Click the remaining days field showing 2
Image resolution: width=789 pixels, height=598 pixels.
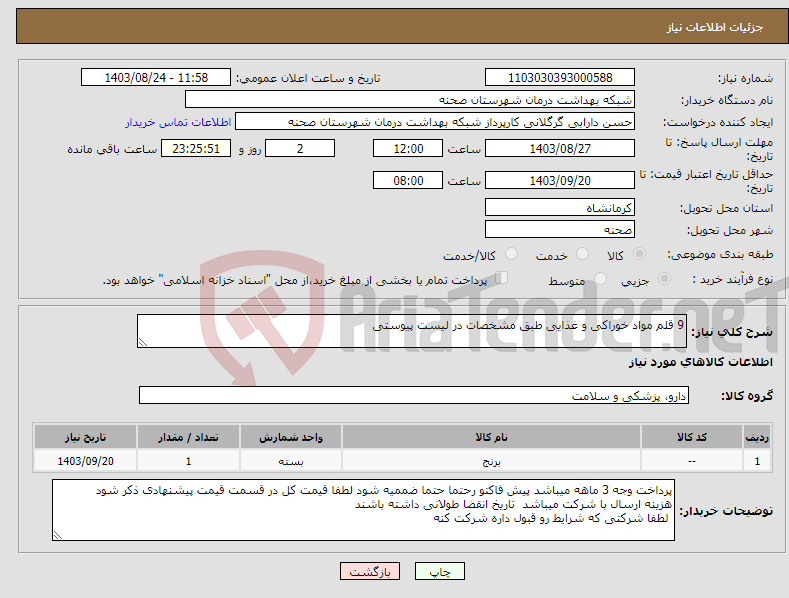tap(300, 148)
